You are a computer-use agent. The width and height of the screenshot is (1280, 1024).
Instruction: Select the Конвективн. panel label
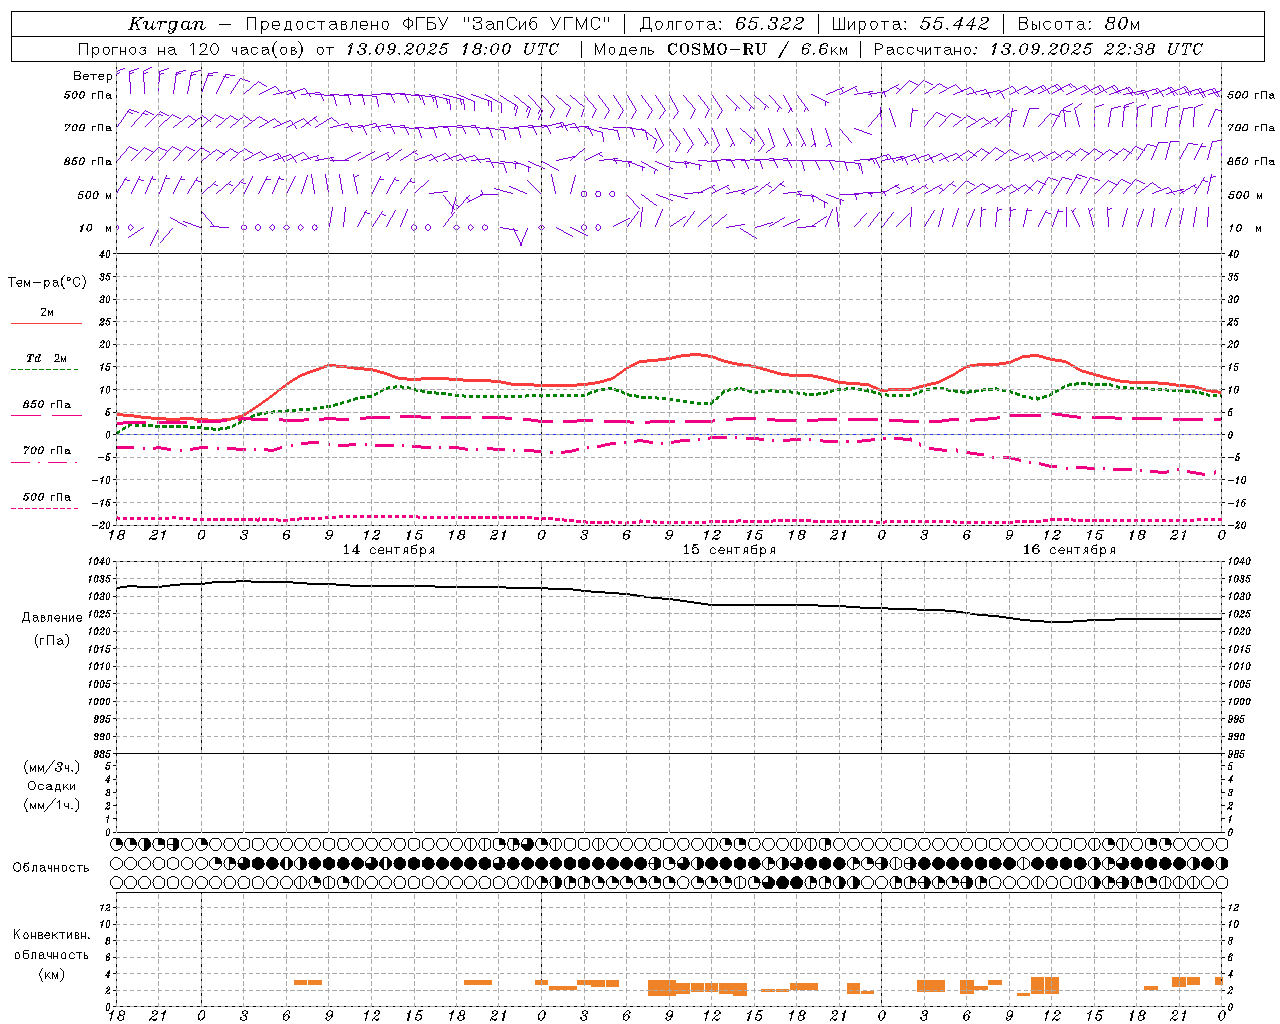click(x=51, y=935)
